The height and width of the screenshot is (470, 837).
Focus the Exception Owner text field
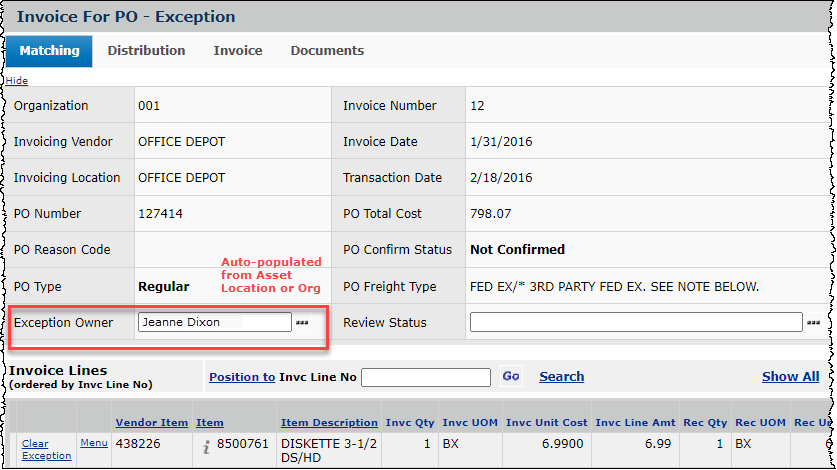pyautogui.click(x=214, y=322)
